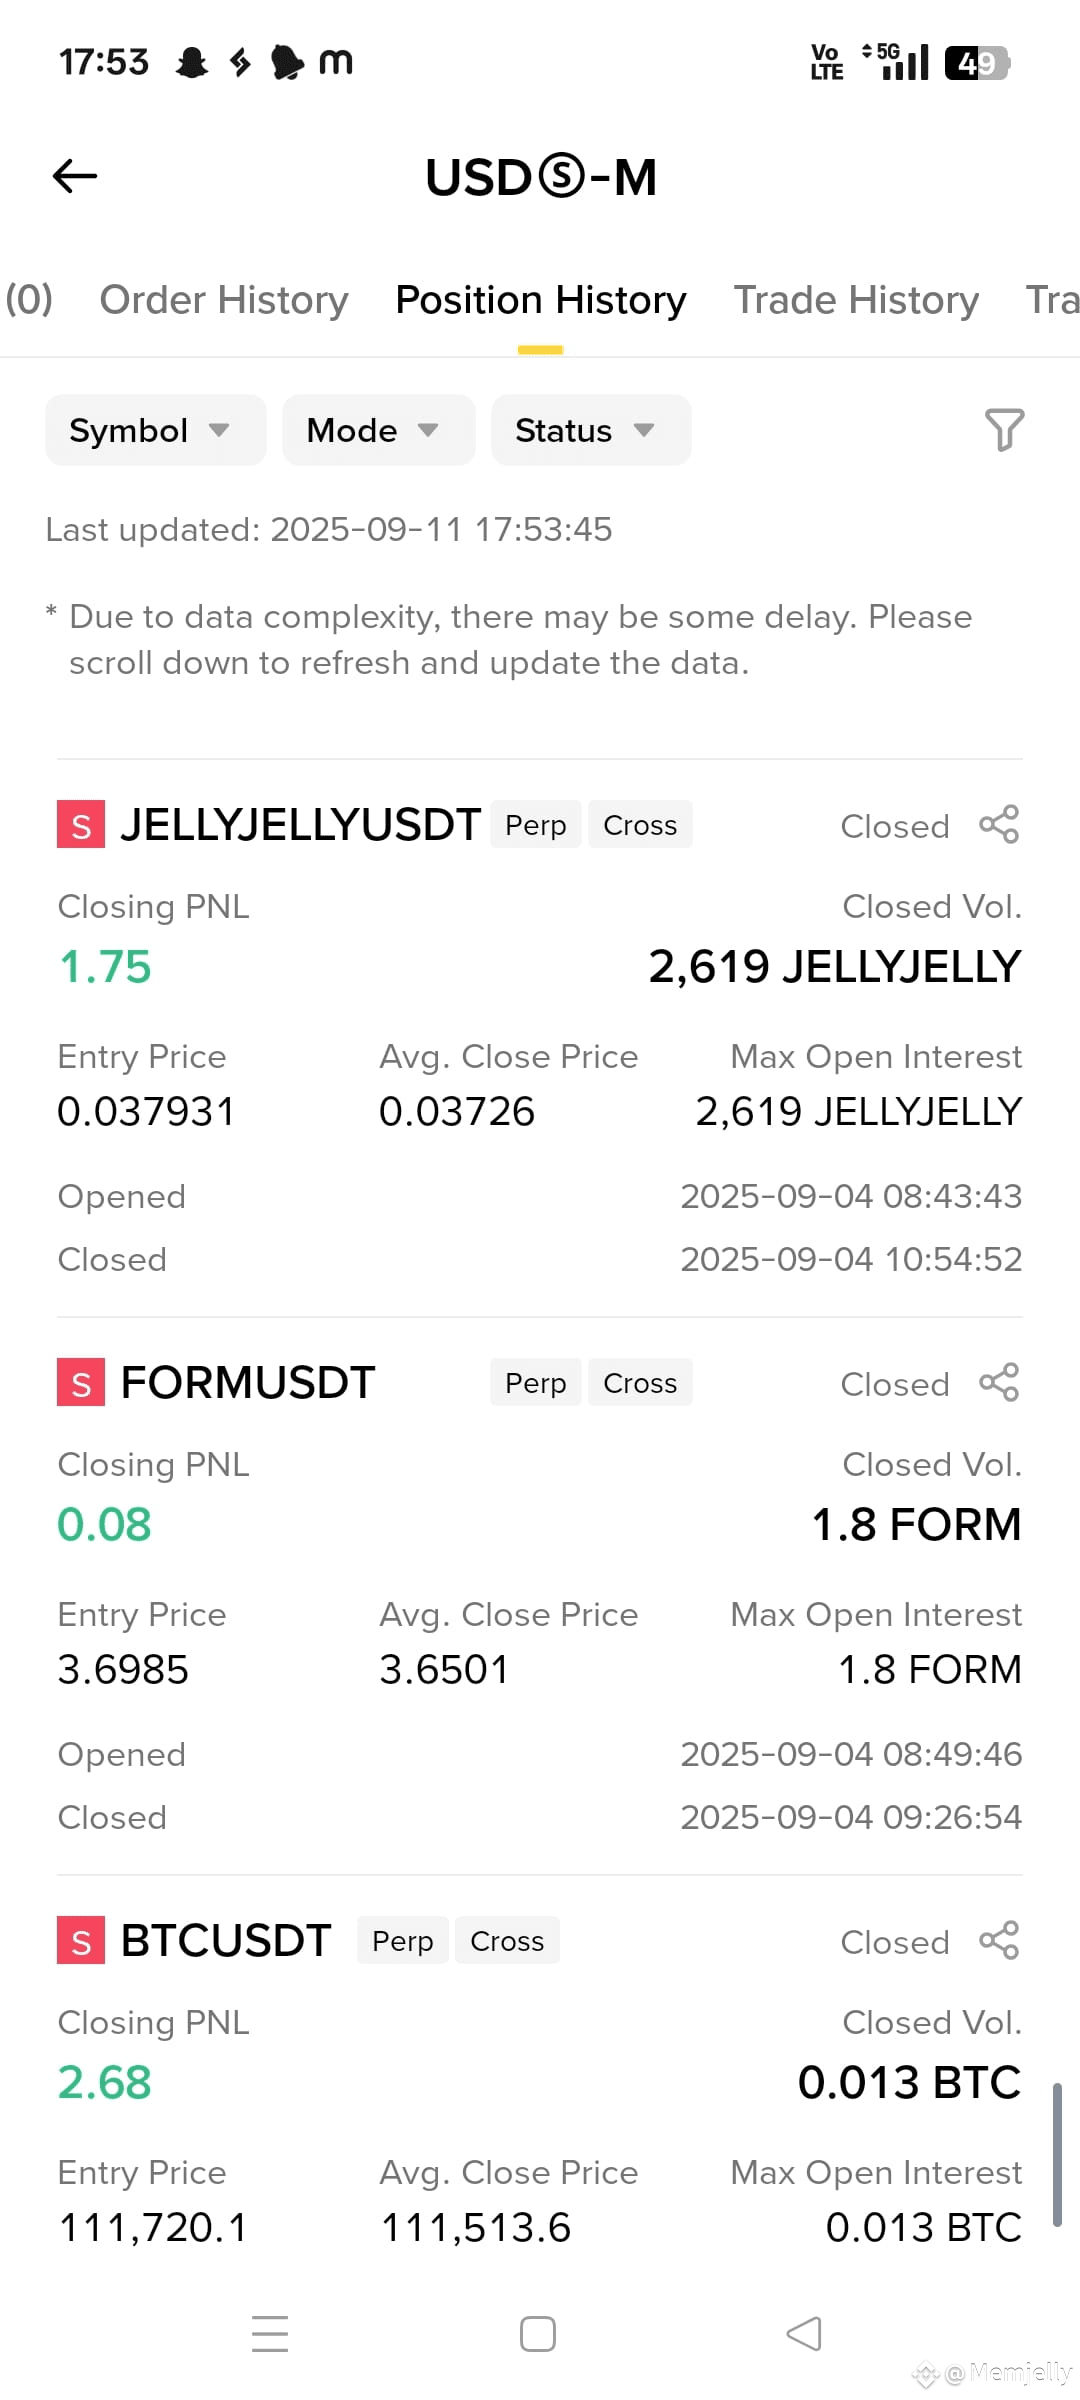Tap Android home square button

point(538,2334)
